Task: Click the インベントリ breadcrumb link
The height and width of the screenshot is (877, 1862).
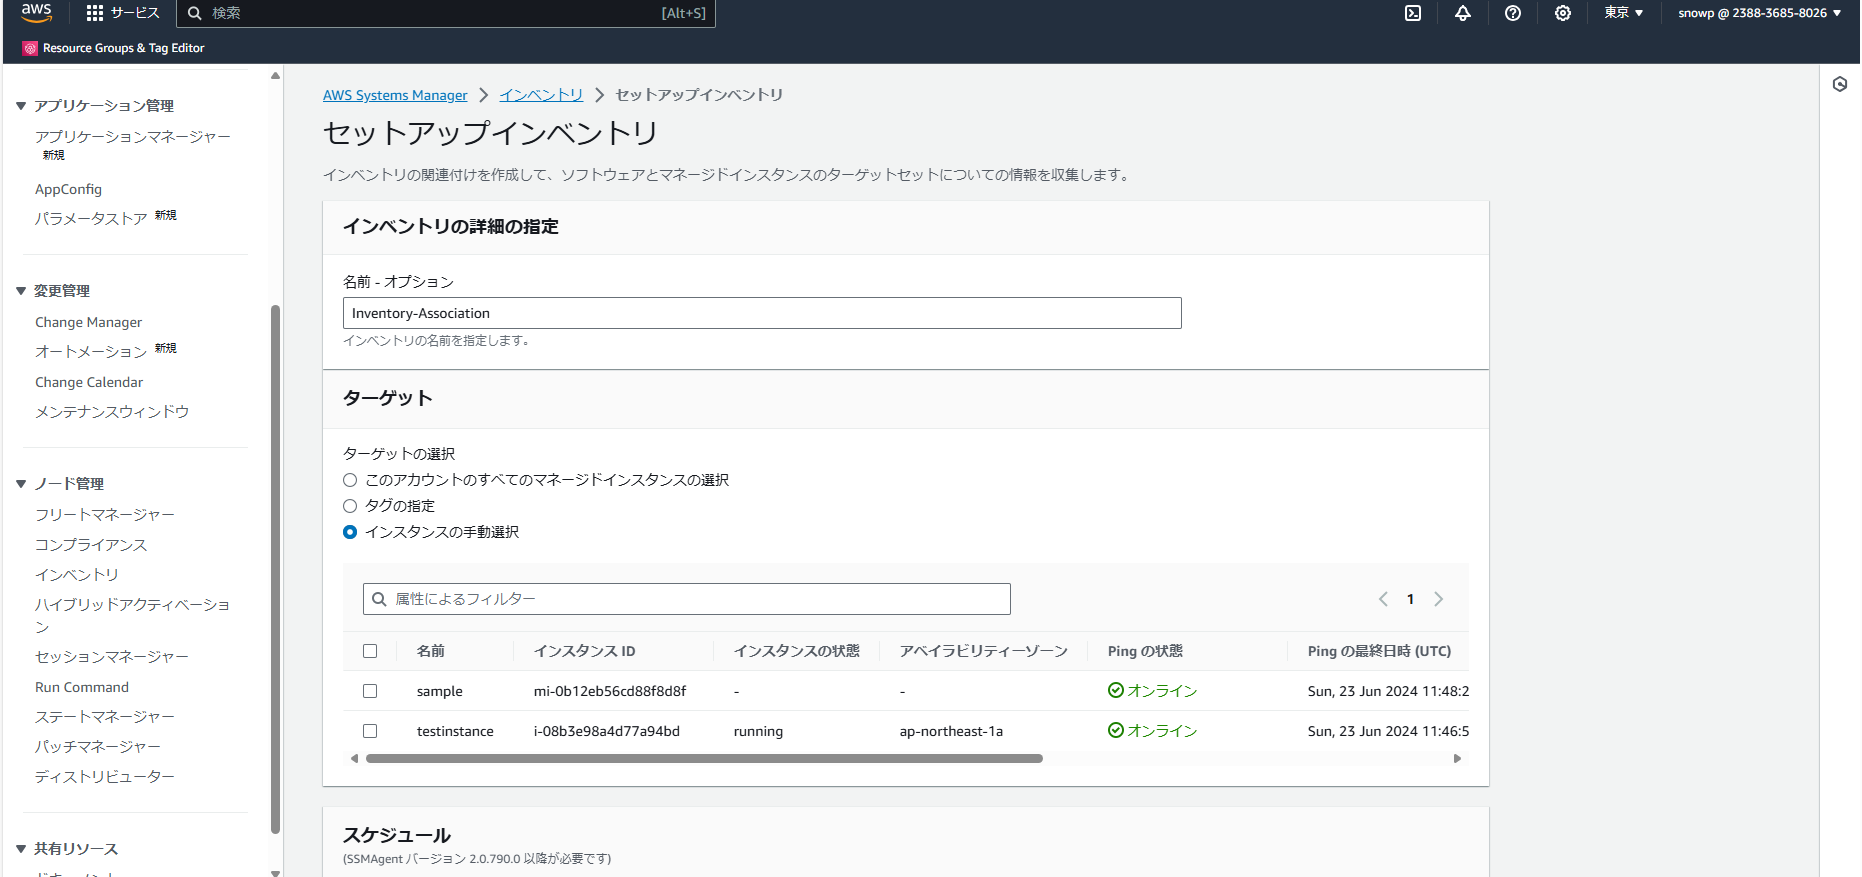Action: (x=541, y=95)
